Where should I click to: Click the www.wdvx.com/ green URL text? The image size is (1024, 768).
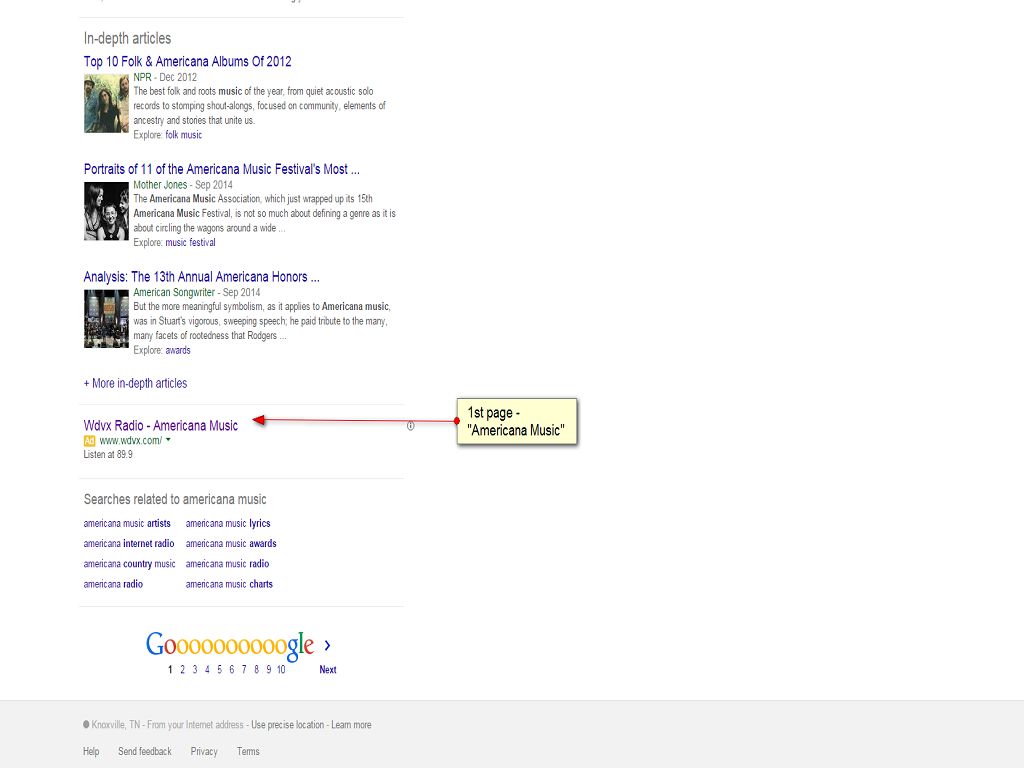(x=131, y=441)
